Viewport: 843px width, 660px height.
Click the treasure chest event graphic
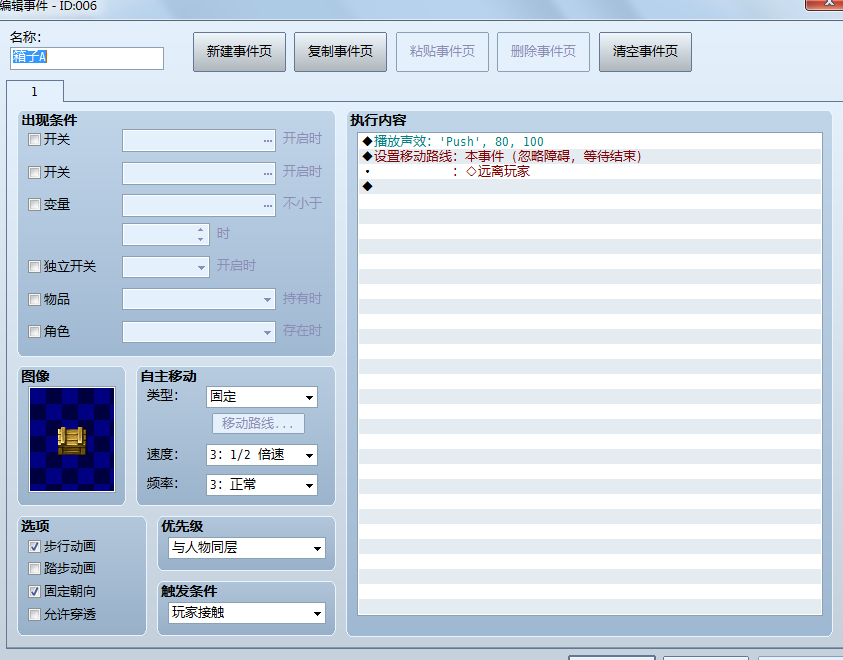point(72,440)
